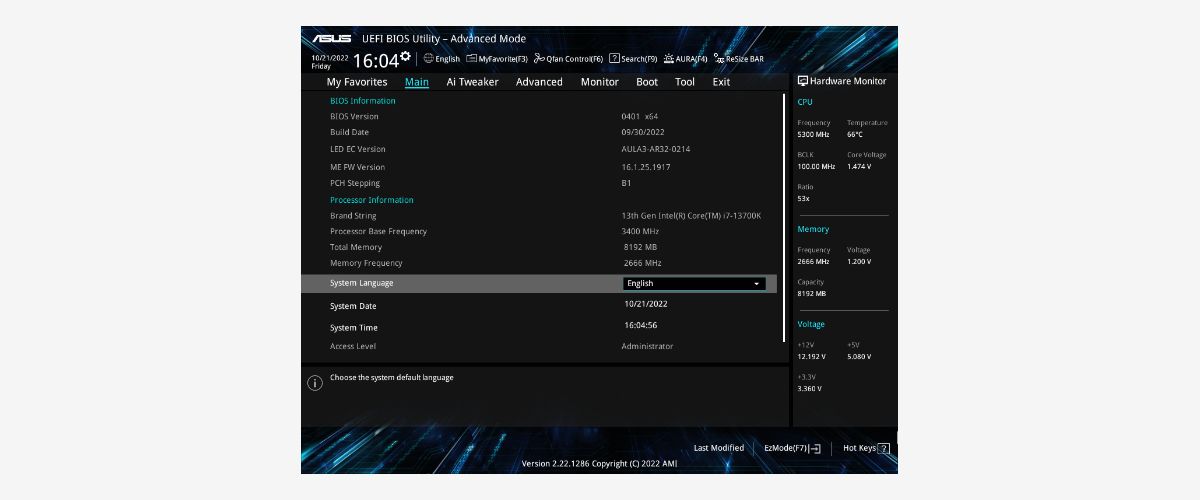Open MyFavorite(F3) from the top bar
Image resolution: width=1200 pixels, height=500 pixels.
[497, 59]
